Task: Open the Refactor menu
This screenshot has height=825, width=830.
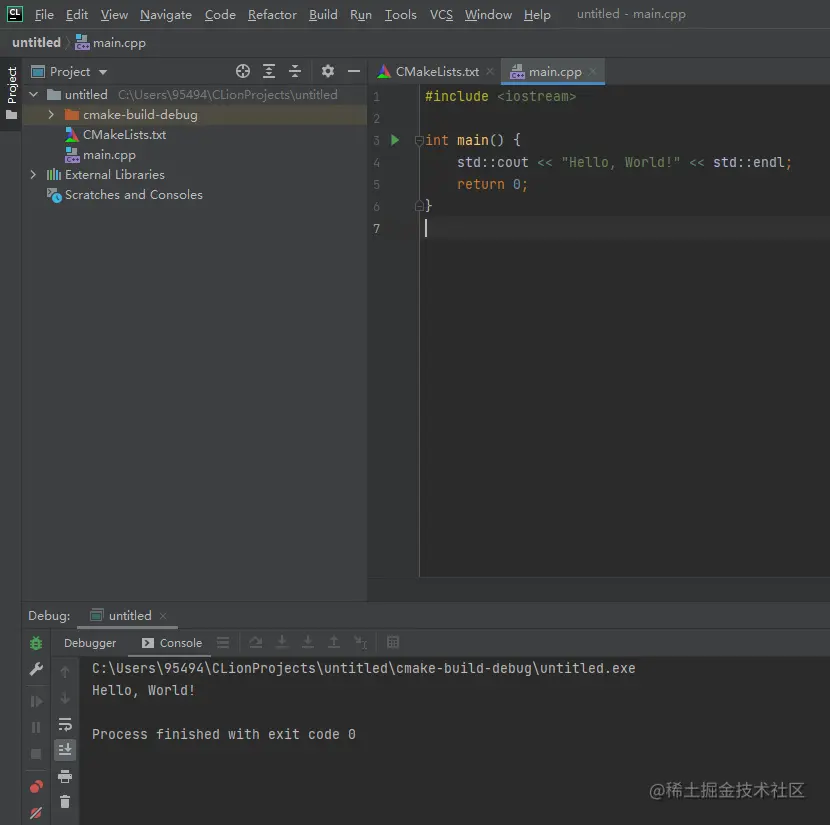Action: tap(272, 15)
